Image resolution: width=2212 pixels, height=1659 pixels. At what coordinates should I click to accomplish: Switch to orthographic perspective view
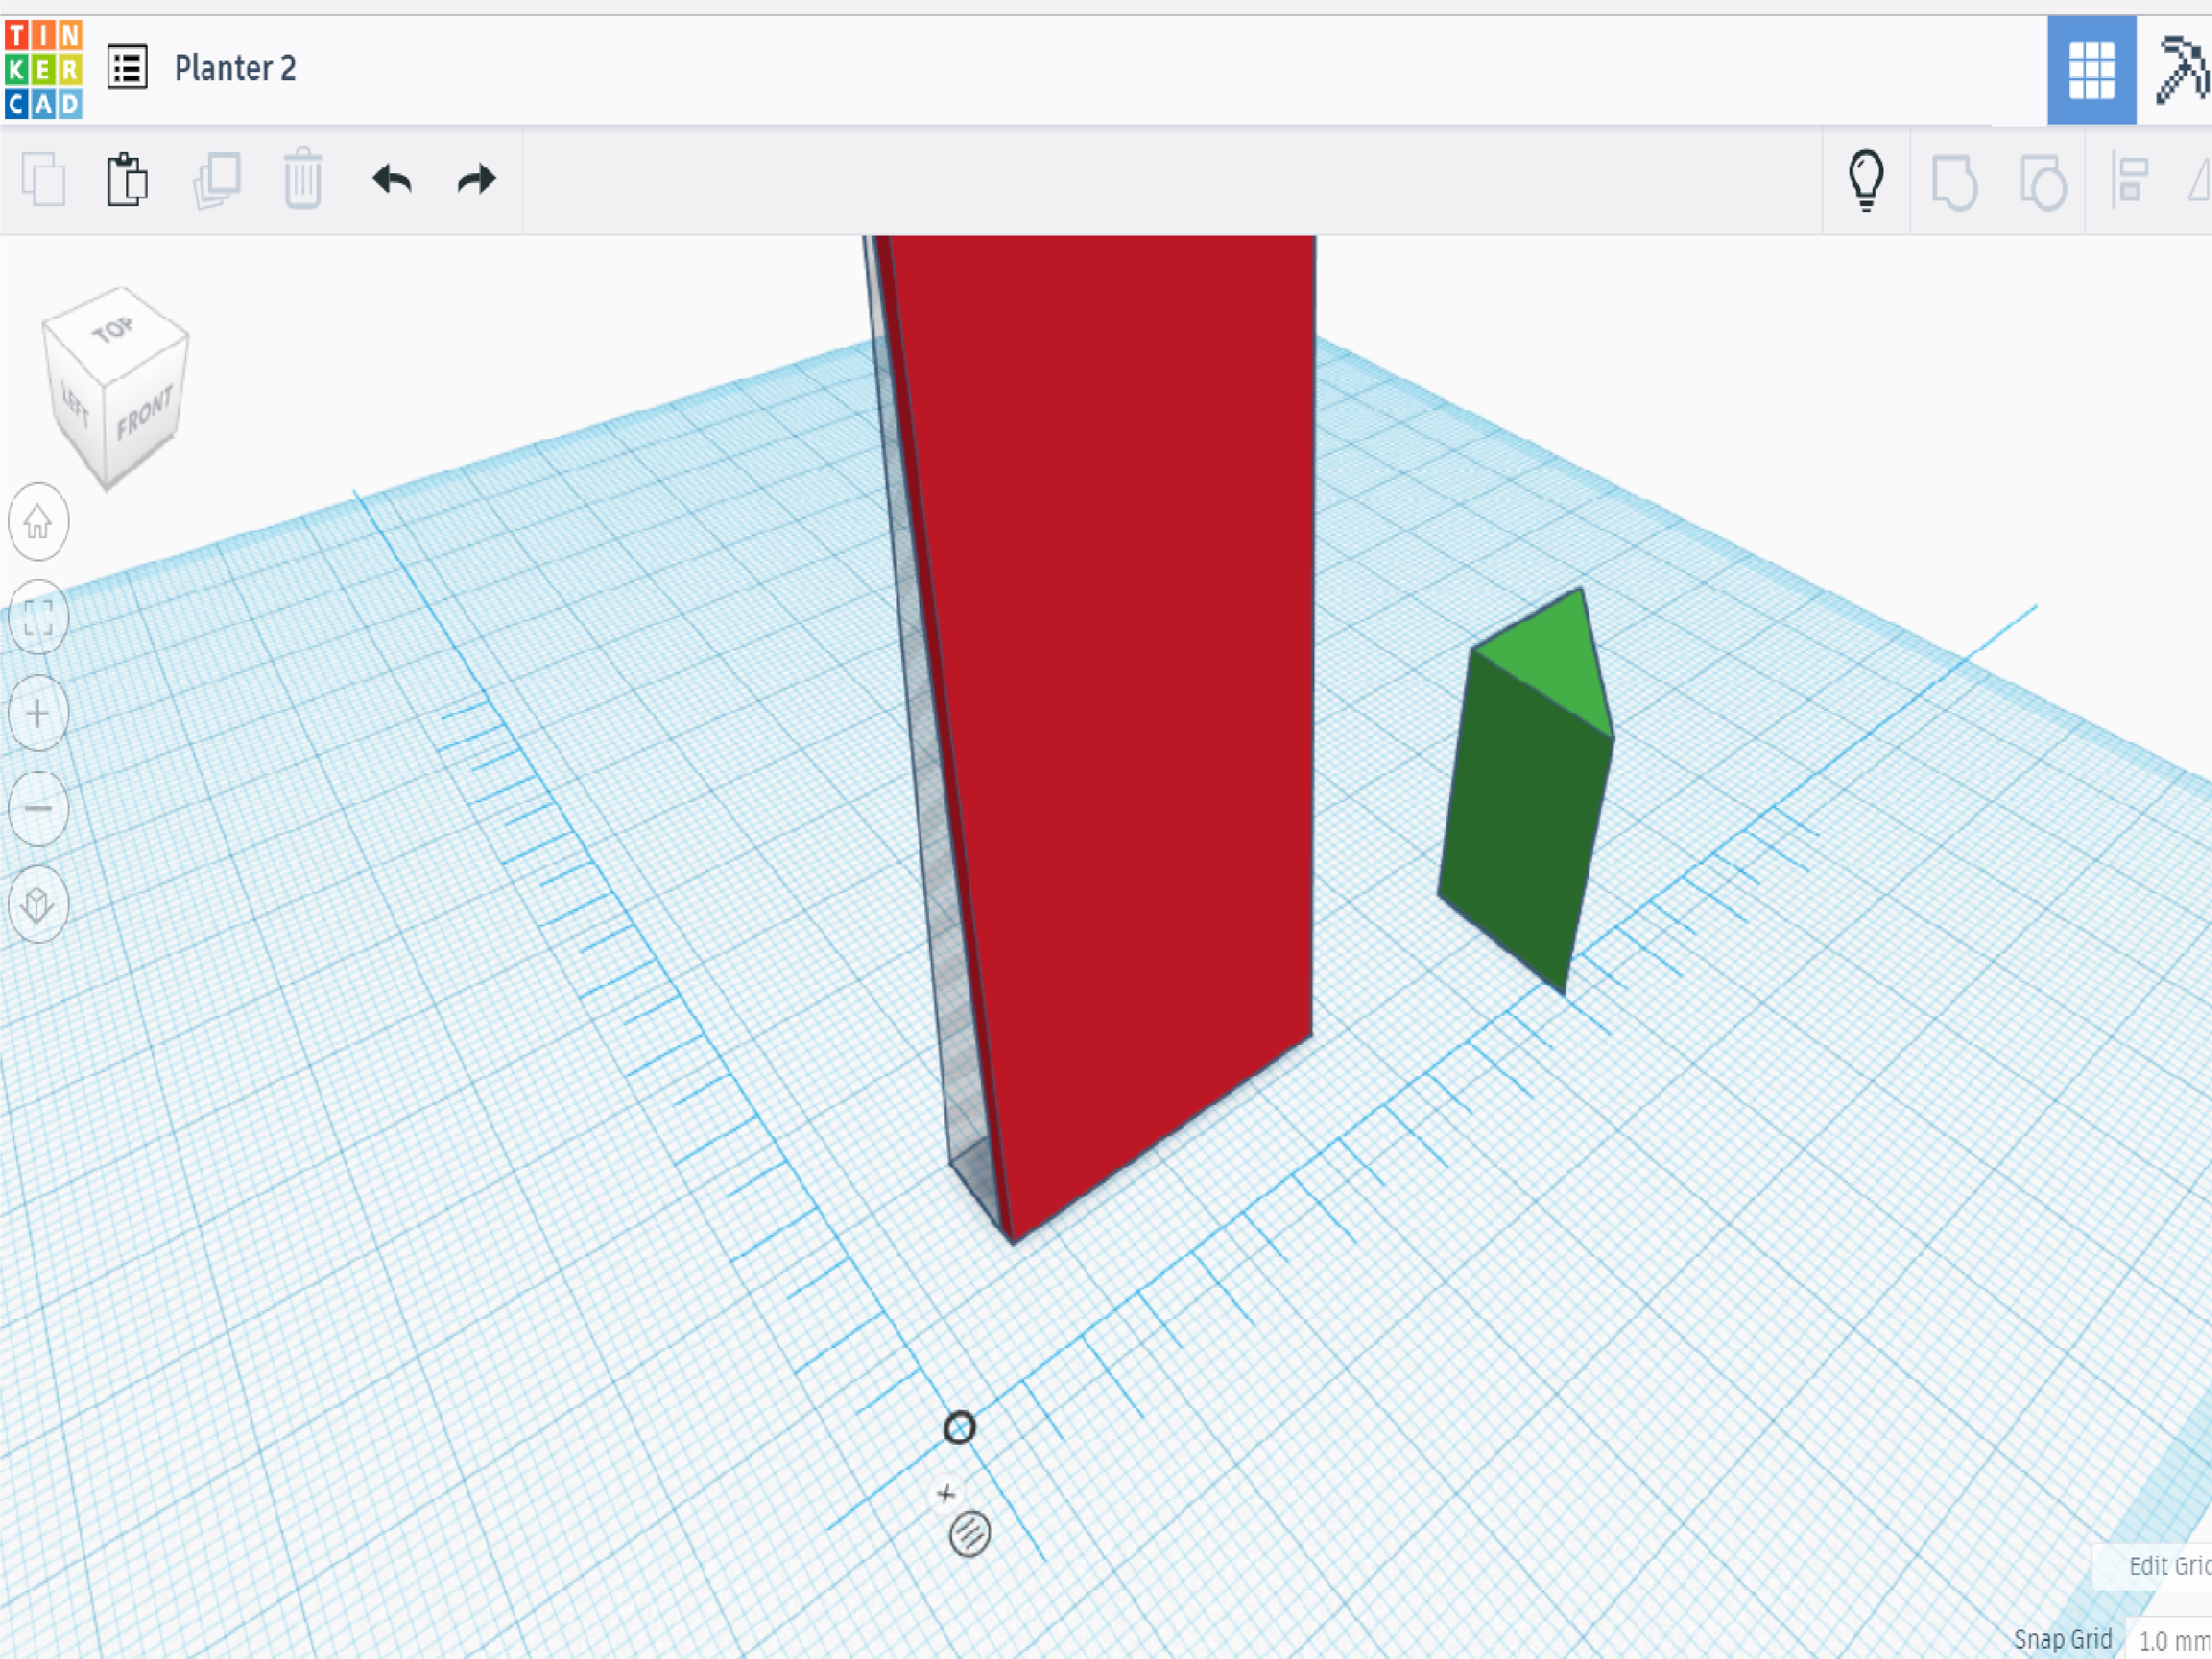point(38,905)
